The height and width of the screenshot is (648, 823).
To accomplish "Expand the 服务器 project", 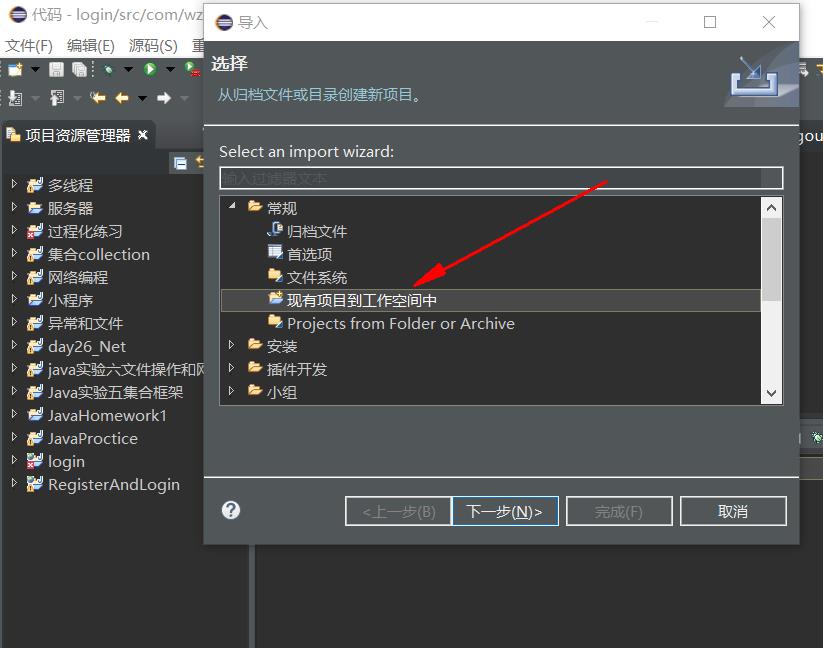I will [x=14, y=207].
